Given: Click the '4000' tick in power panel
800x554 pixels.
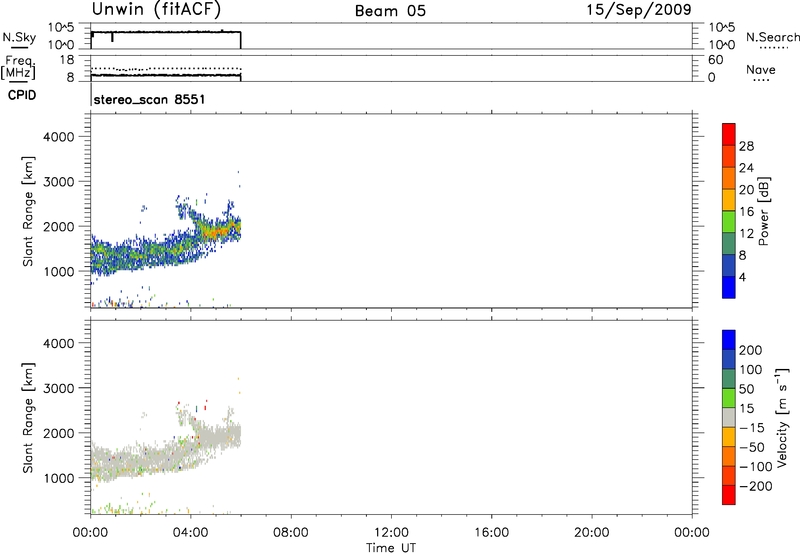Looking at the screenshot, I should [59, 137].
